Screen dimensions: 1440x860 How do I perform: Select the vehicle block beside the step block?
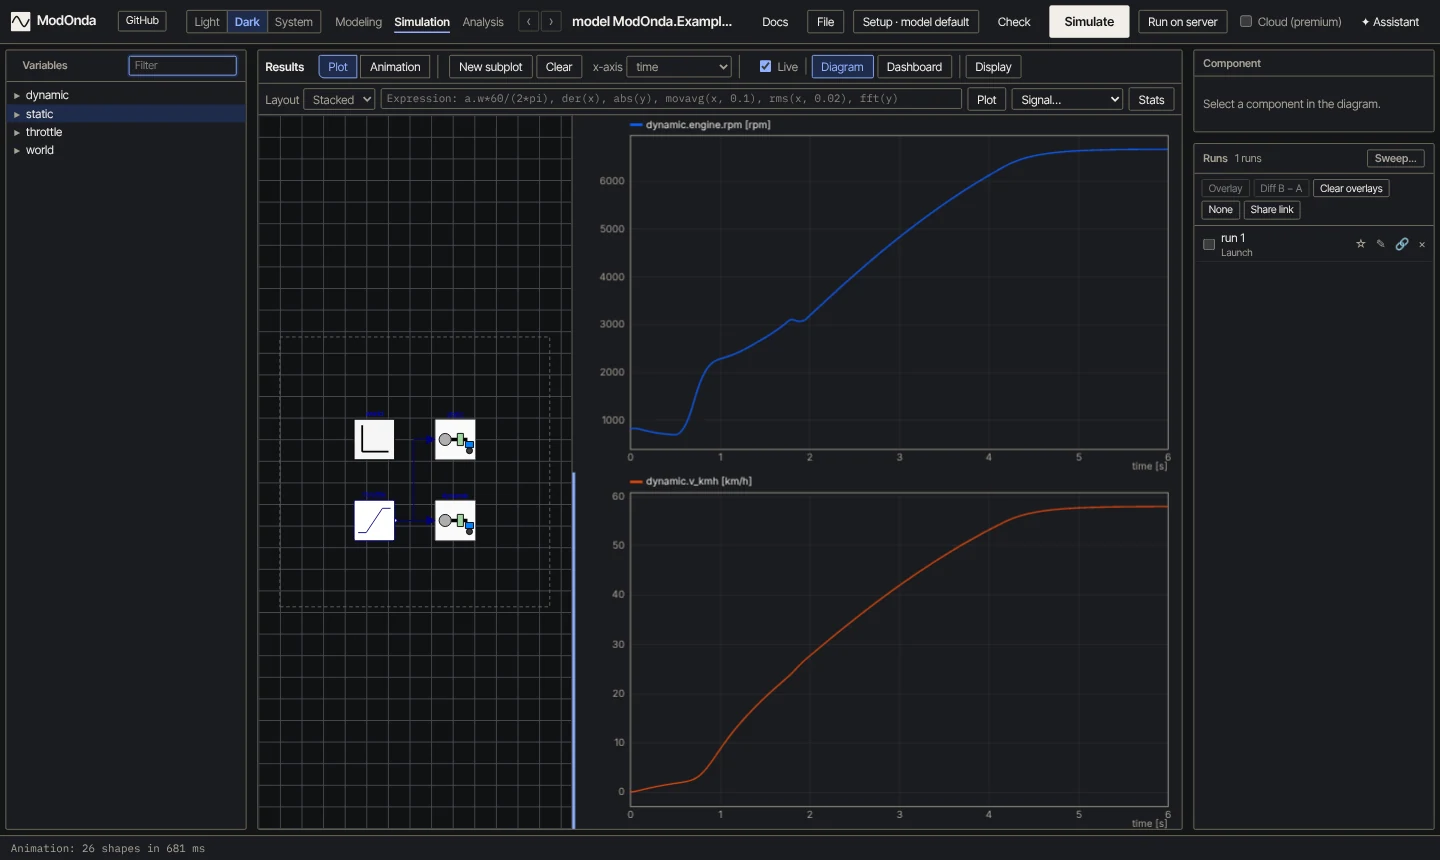(x=455, y=439)
